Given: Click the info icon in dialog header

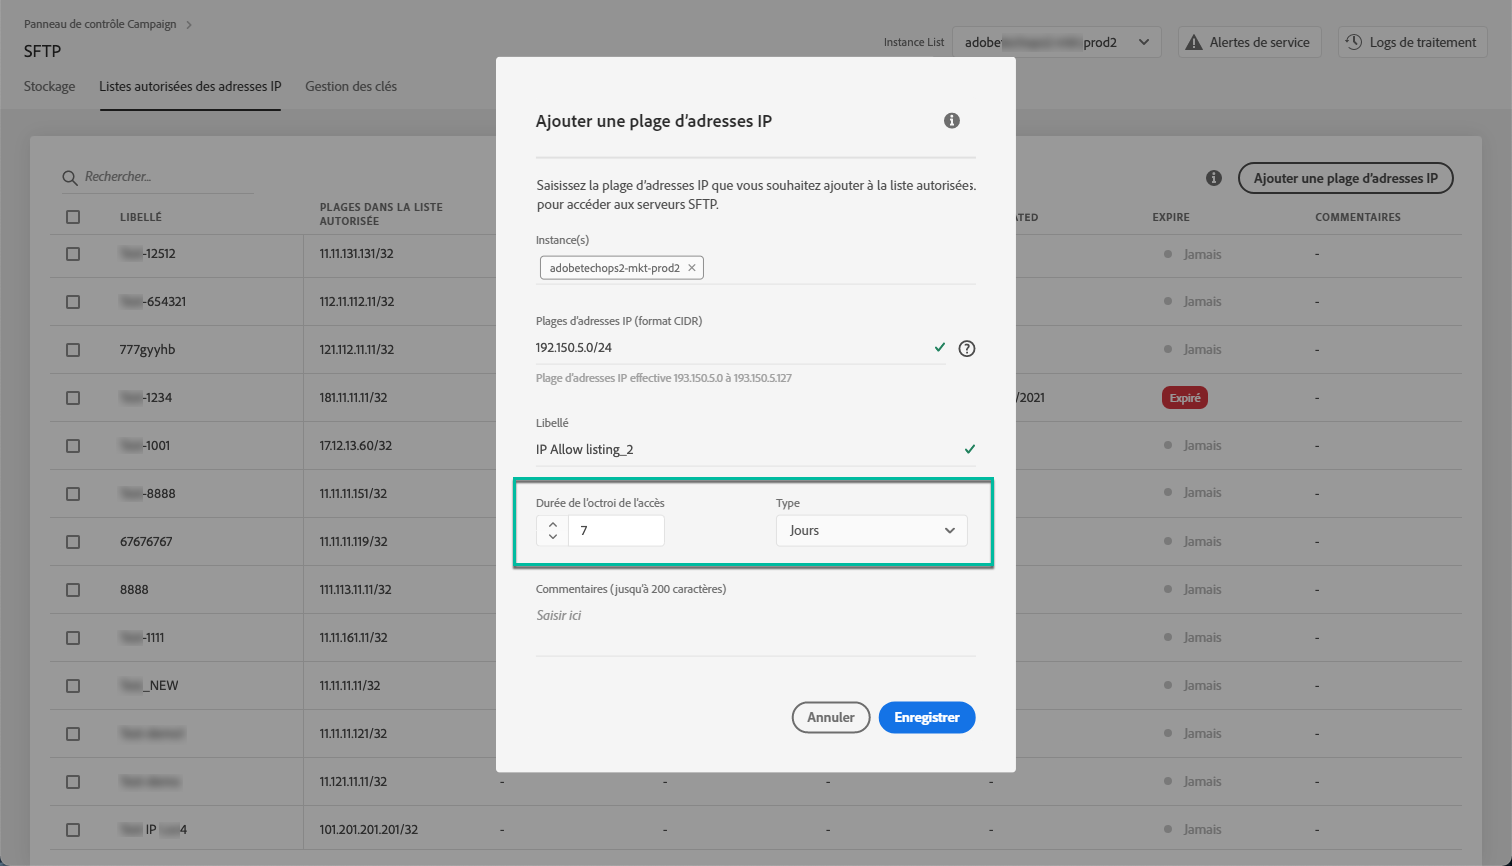Looking at the screenshot, I should tap(952, 121).
